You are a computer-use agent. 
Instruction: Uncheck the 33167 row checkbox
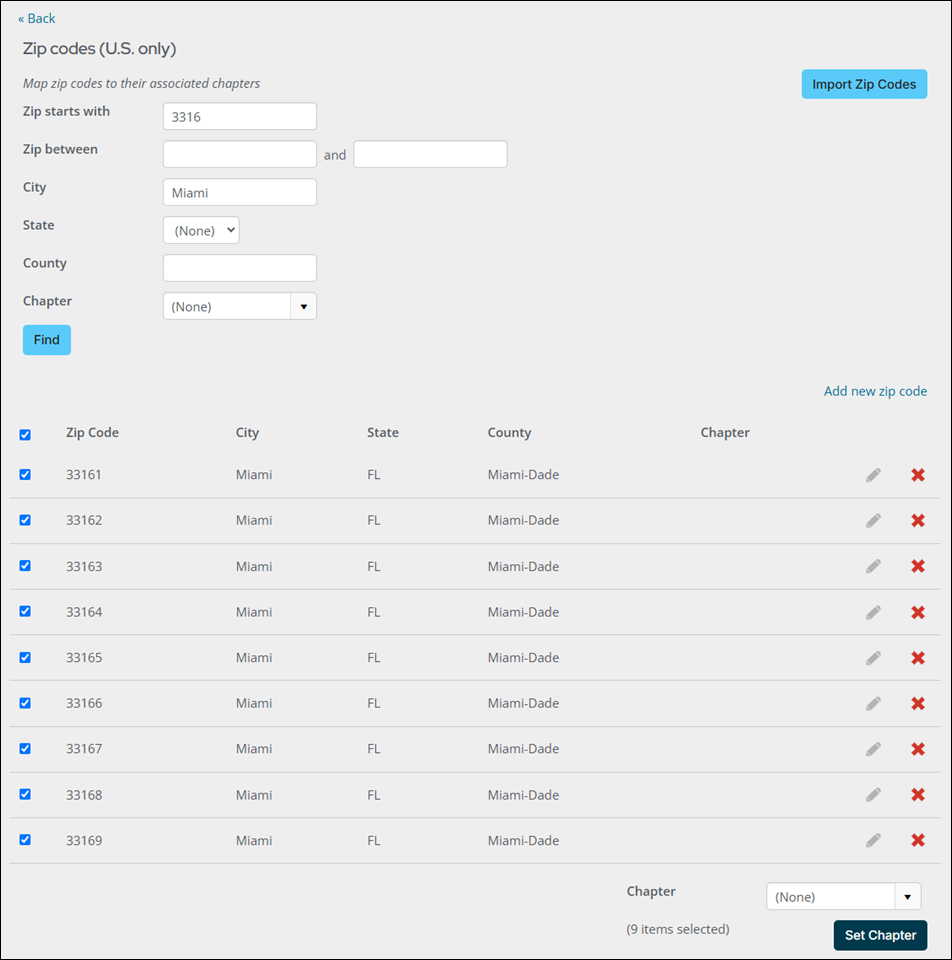[25, 748]
